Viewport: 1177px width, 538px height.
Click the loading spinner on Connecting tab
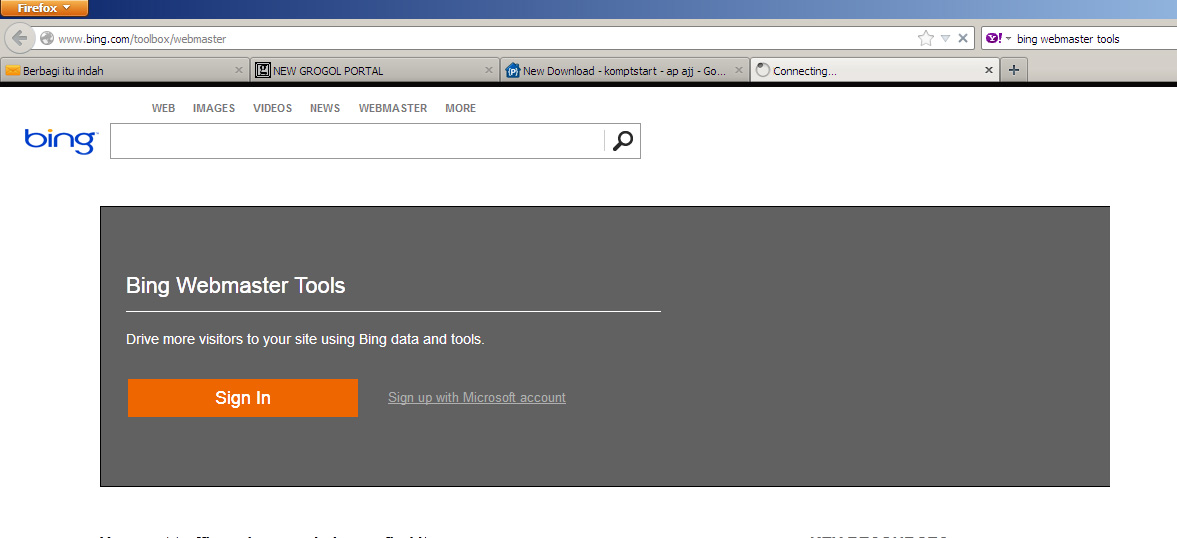pyautogui.click(x=763, y=71)
